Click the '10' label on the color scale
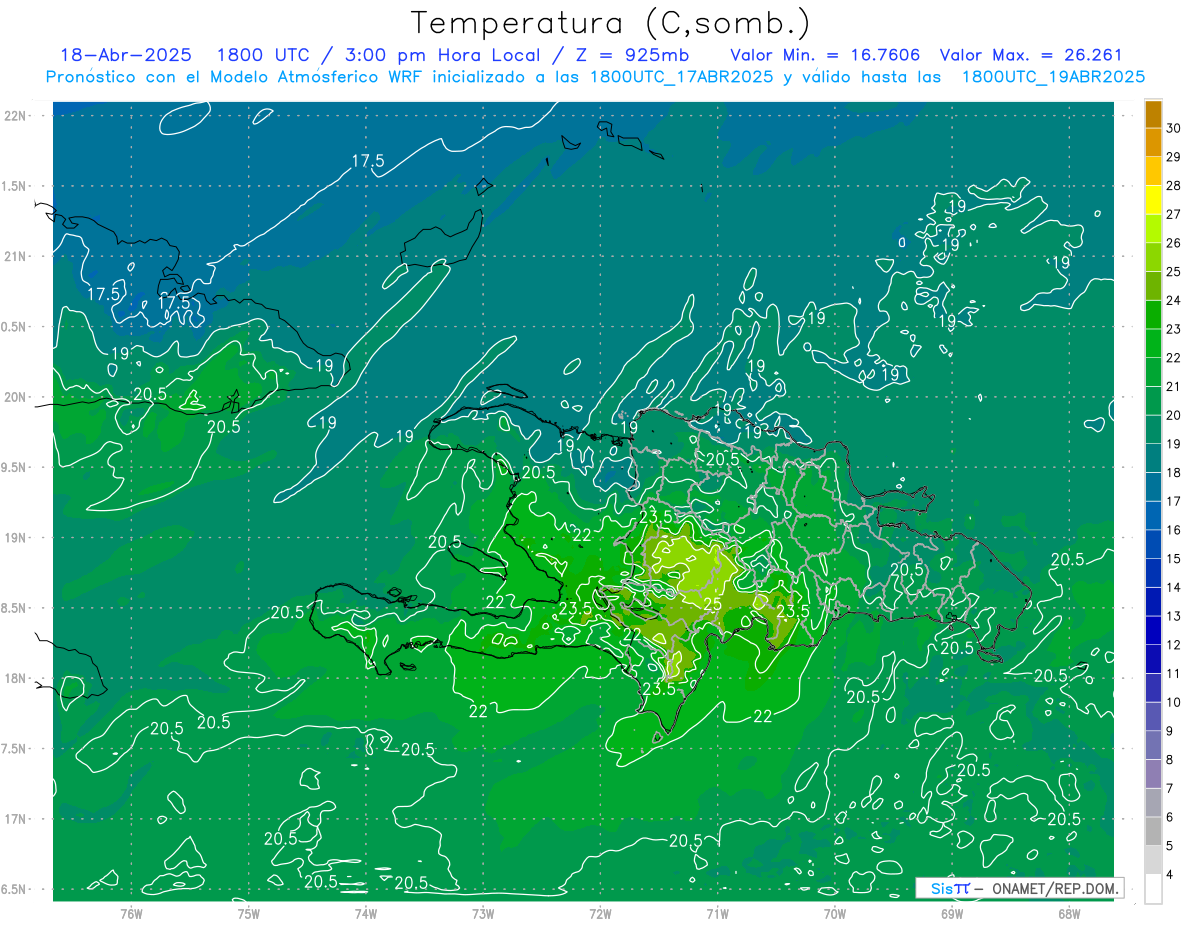This screenshot has height=927, width=1200. pyautogui.click(x=1174, y=702)
